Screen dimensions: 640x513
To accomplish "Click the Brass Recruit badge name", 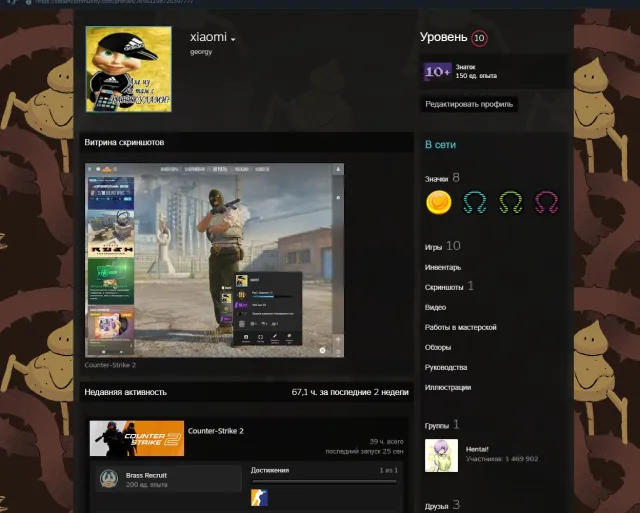I will (146, 475).
